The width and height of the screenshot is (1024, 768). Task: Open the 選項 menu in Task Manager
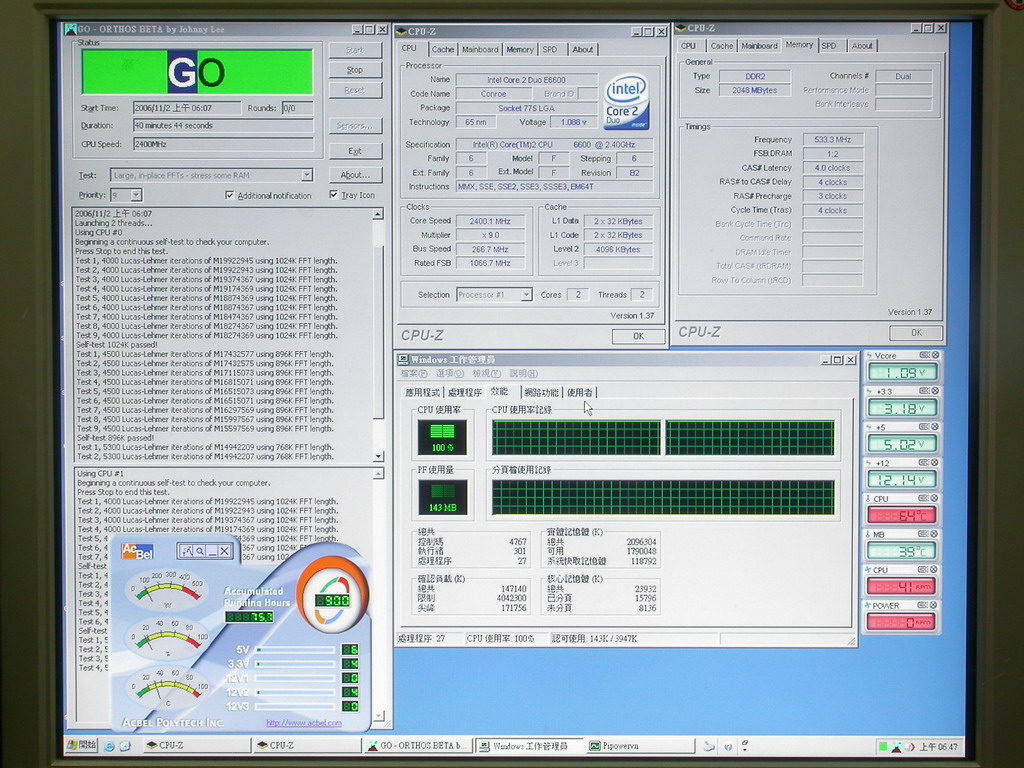pos(449,374)
